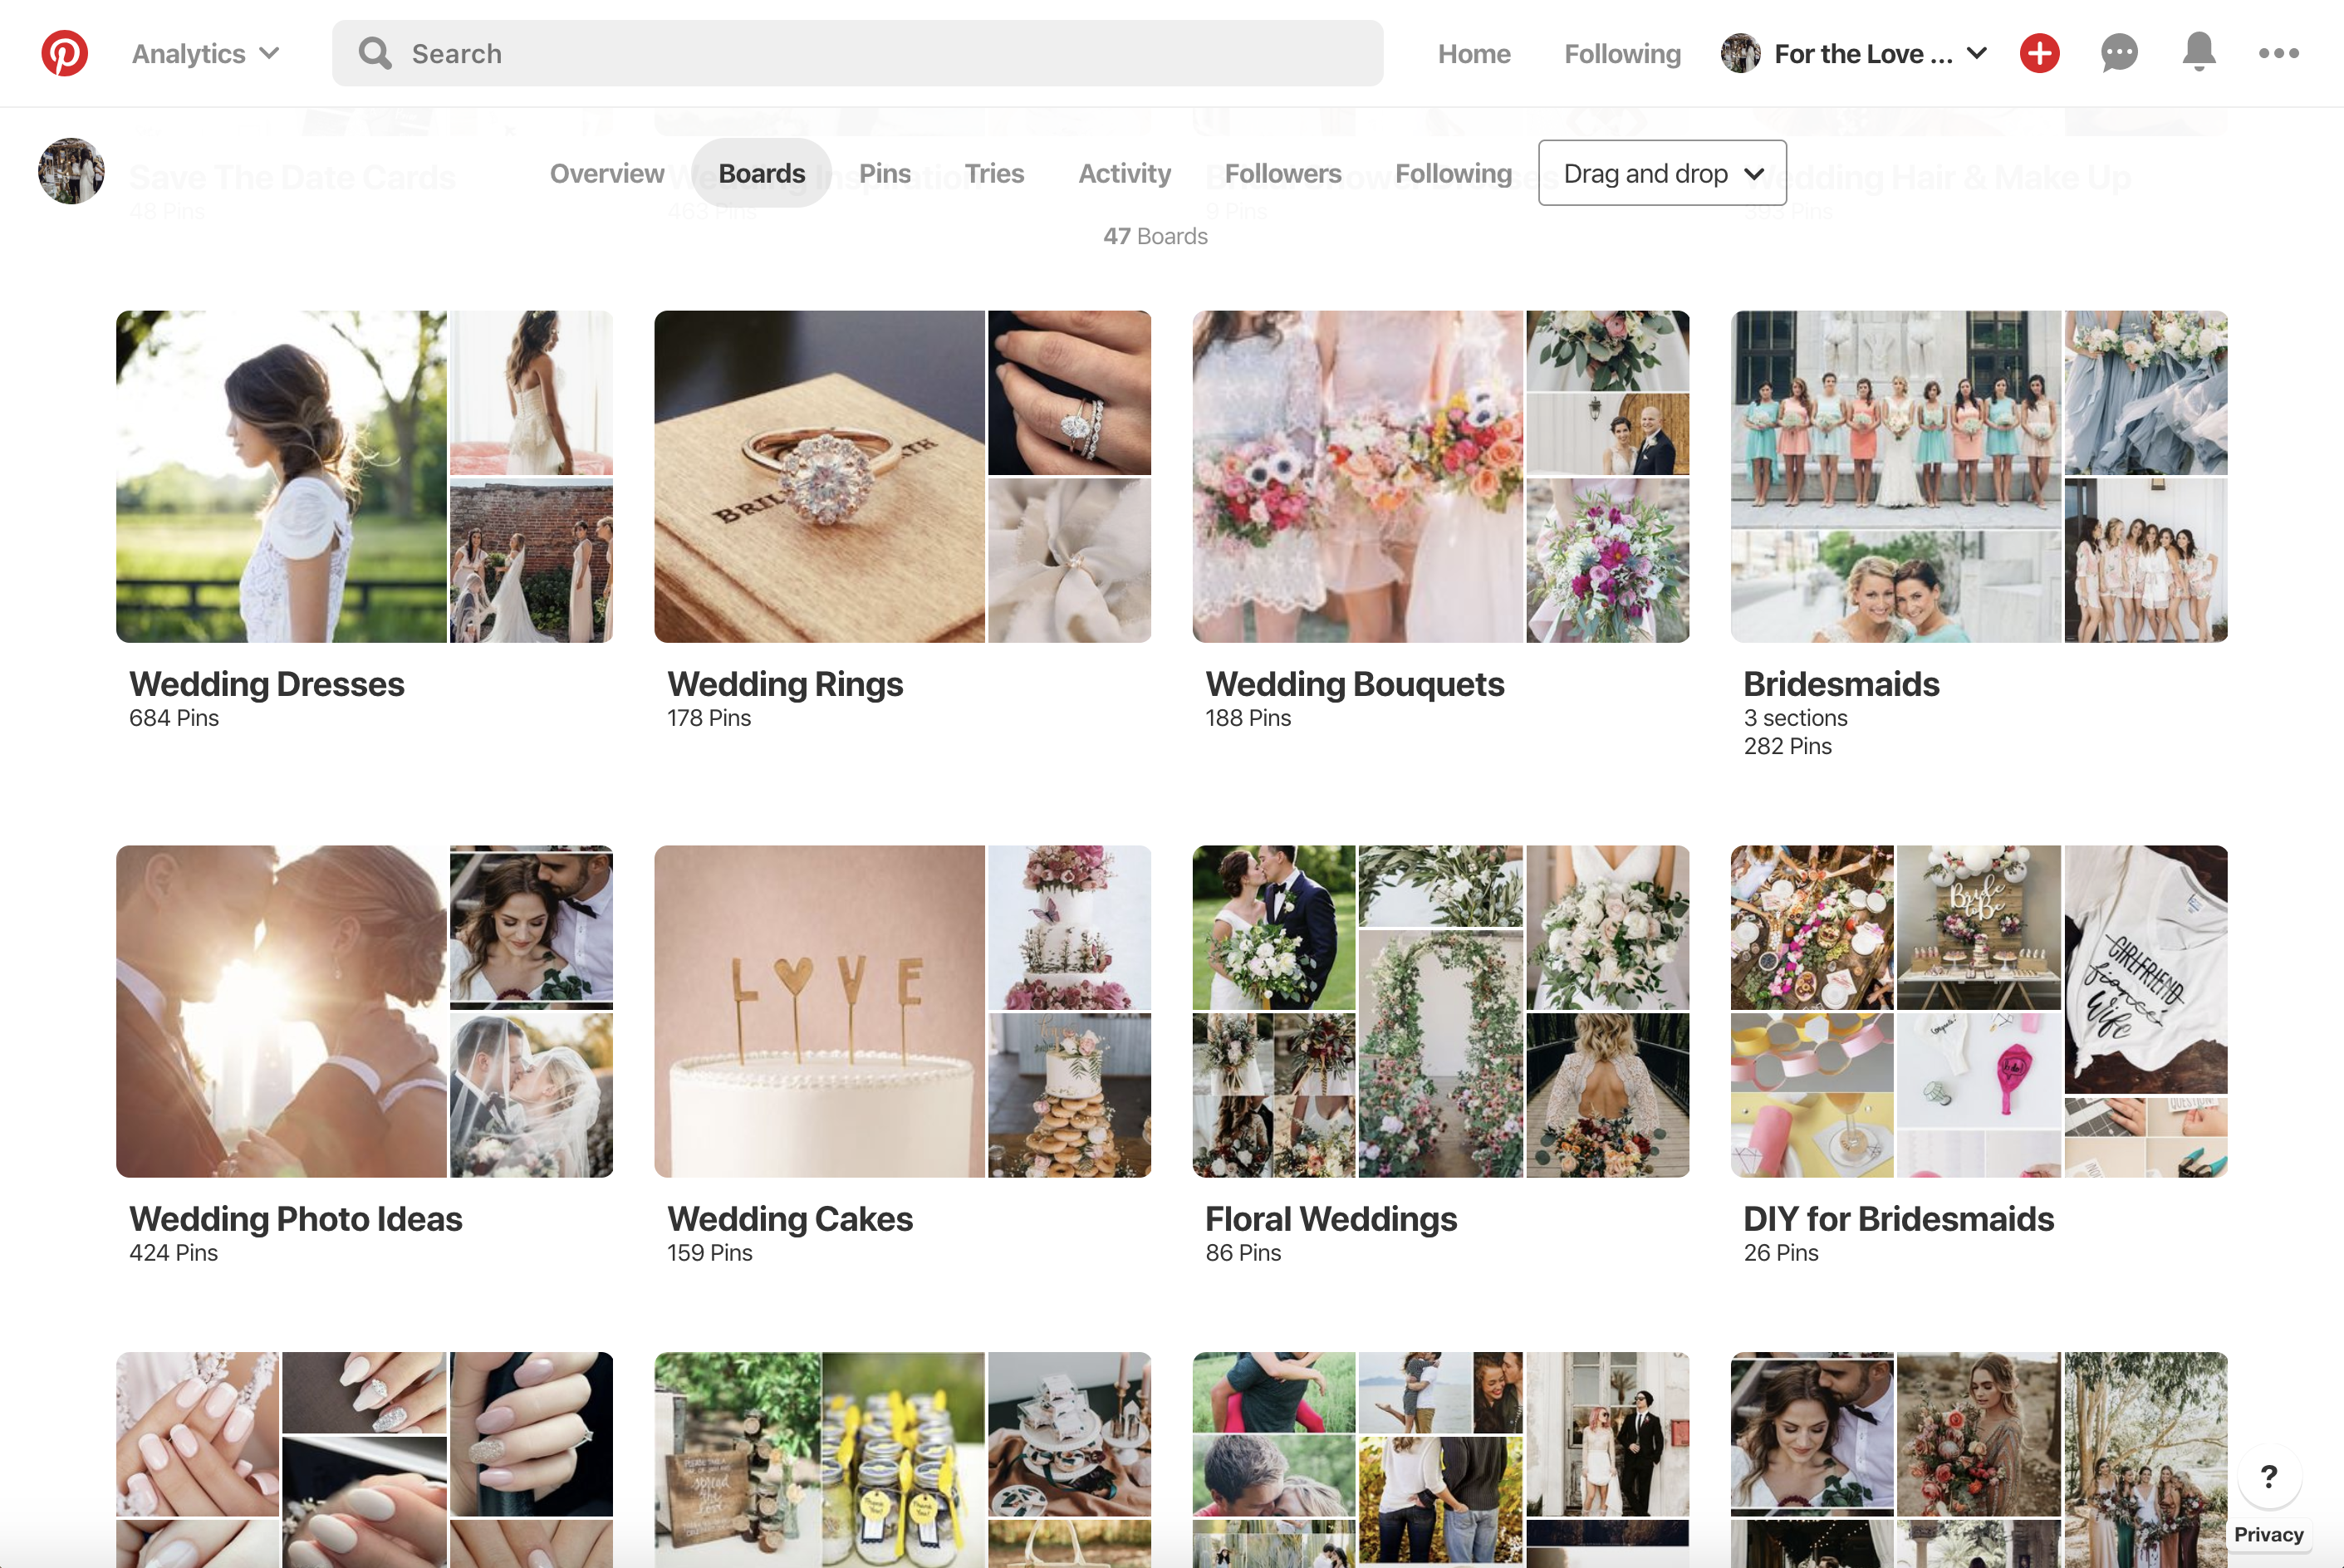
Task: Open the notifications bell icon
Action: 2199,52
